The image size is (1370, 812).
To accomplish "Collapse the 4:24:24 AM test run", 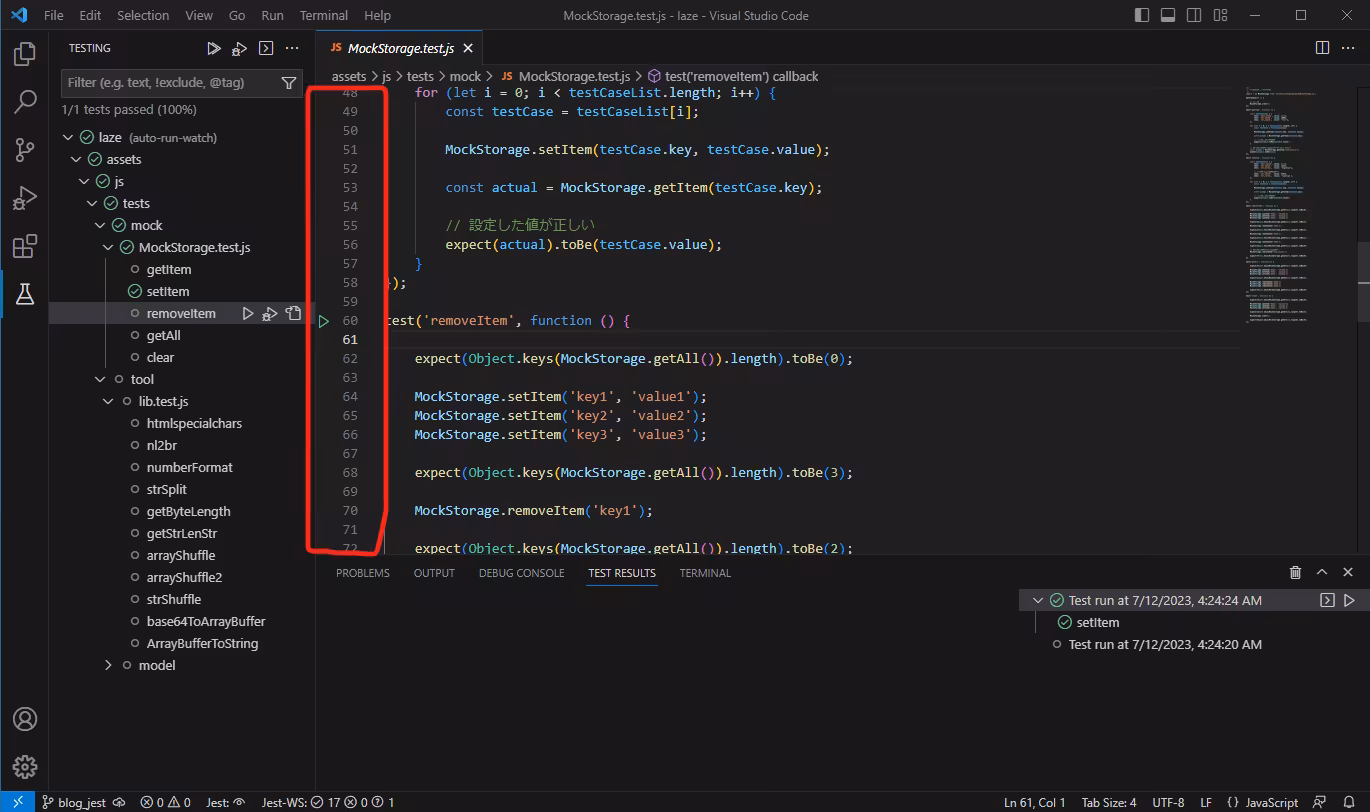I will (1037, 601).
